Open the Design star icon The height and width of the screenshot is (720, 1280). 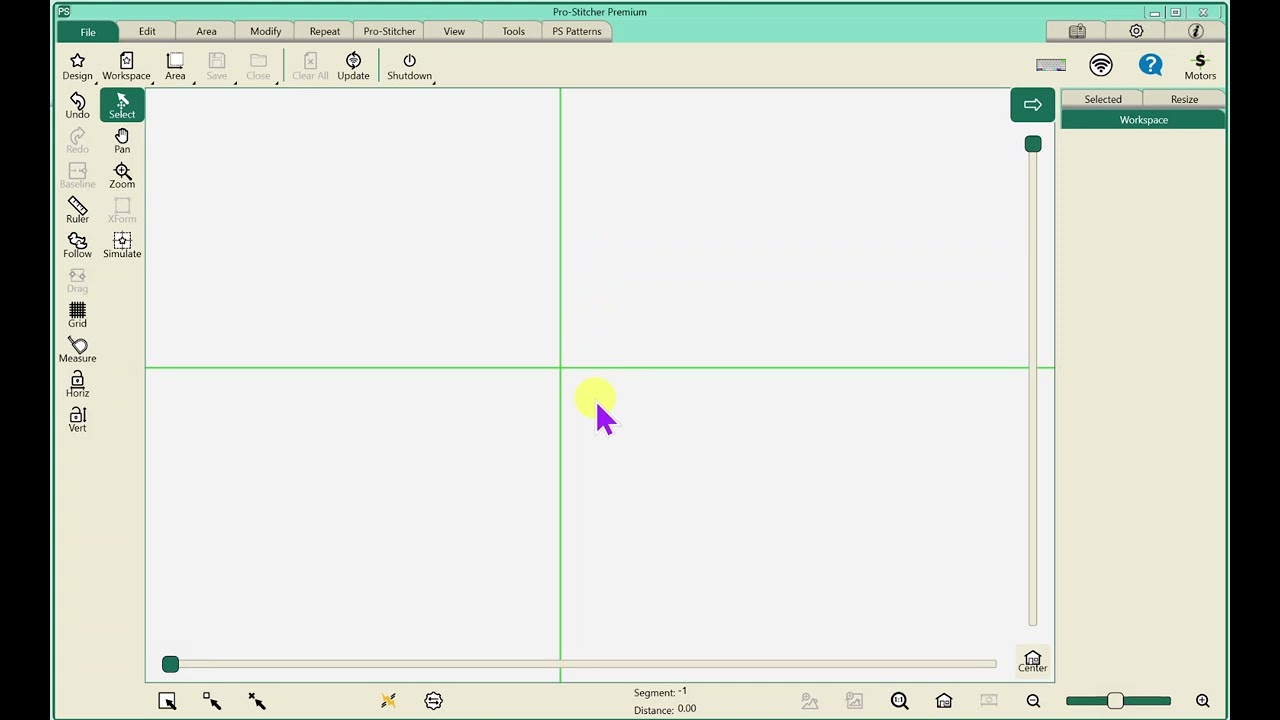pyautogui.click(x=77, y=67)
